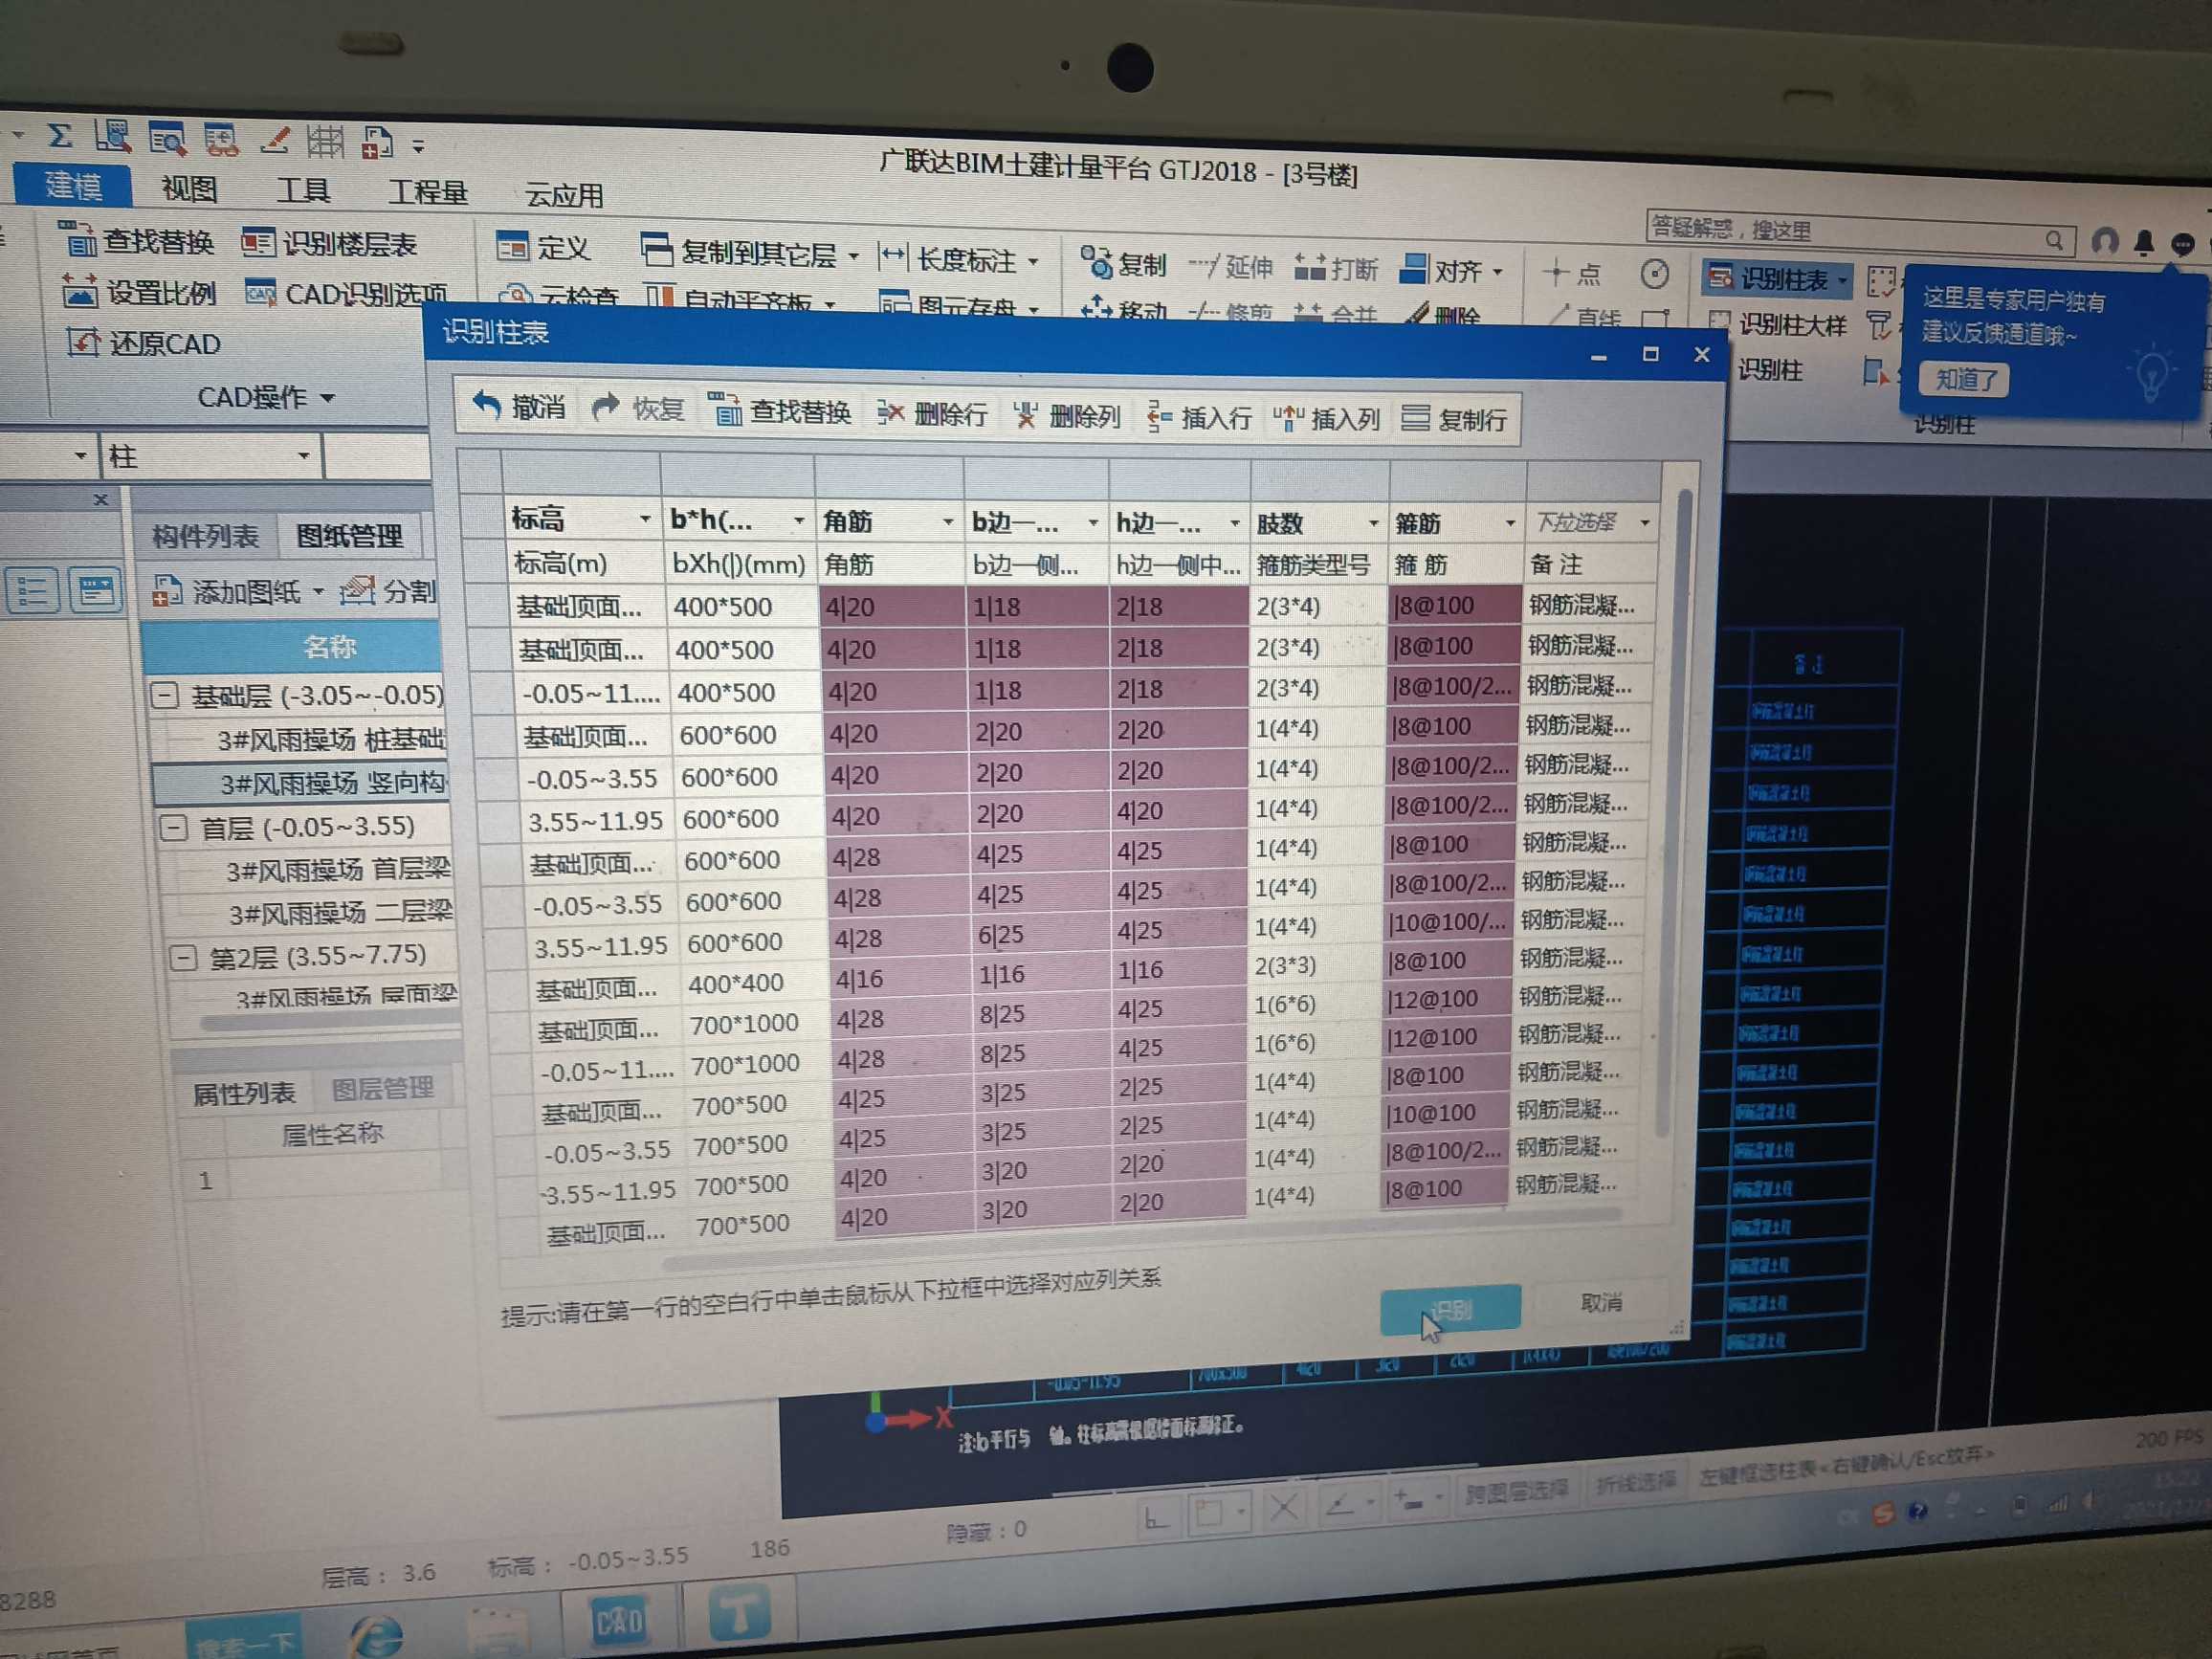The height and width of the screenshot is (1659, 2212).
Task: Open 查找替换 in the dialog toolbar
Action: tap(780, 411)
